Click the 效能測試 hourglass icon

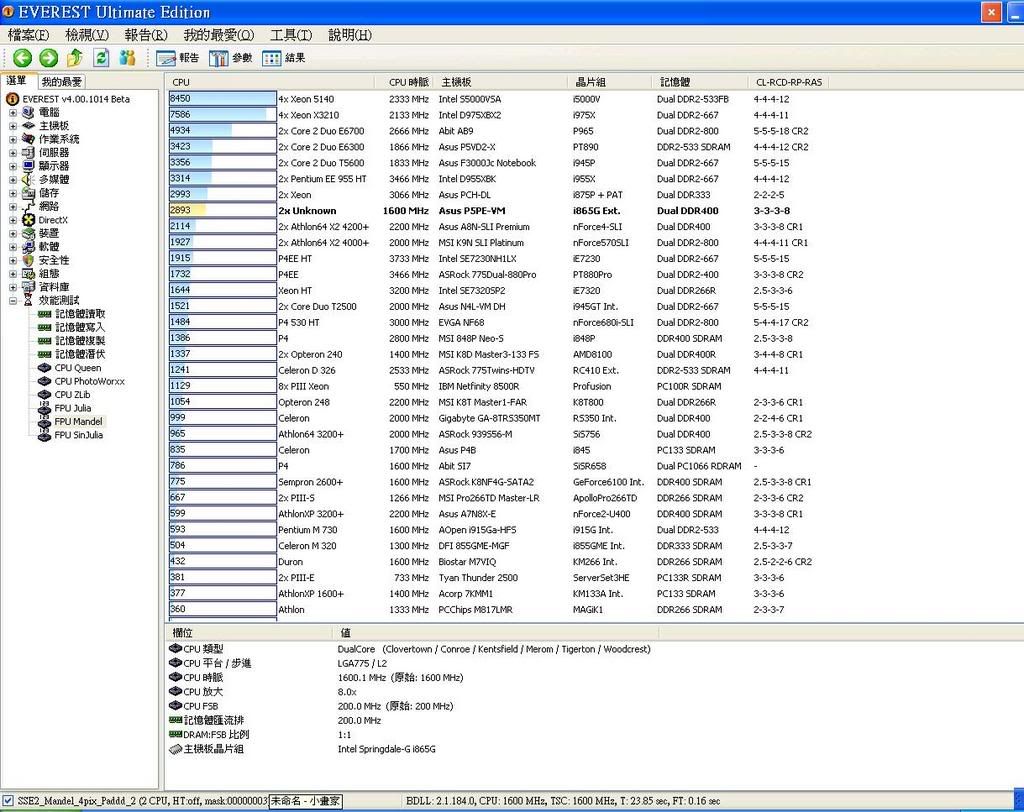pyautogui.click(x=28, y=300)
